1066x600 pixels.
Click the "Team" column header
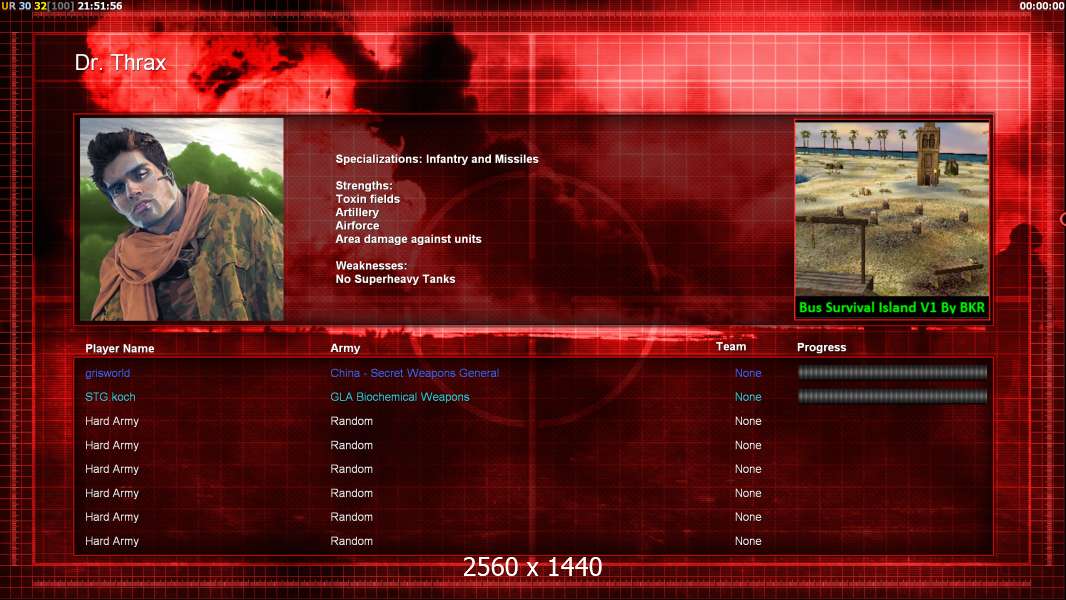coord(731,347)
